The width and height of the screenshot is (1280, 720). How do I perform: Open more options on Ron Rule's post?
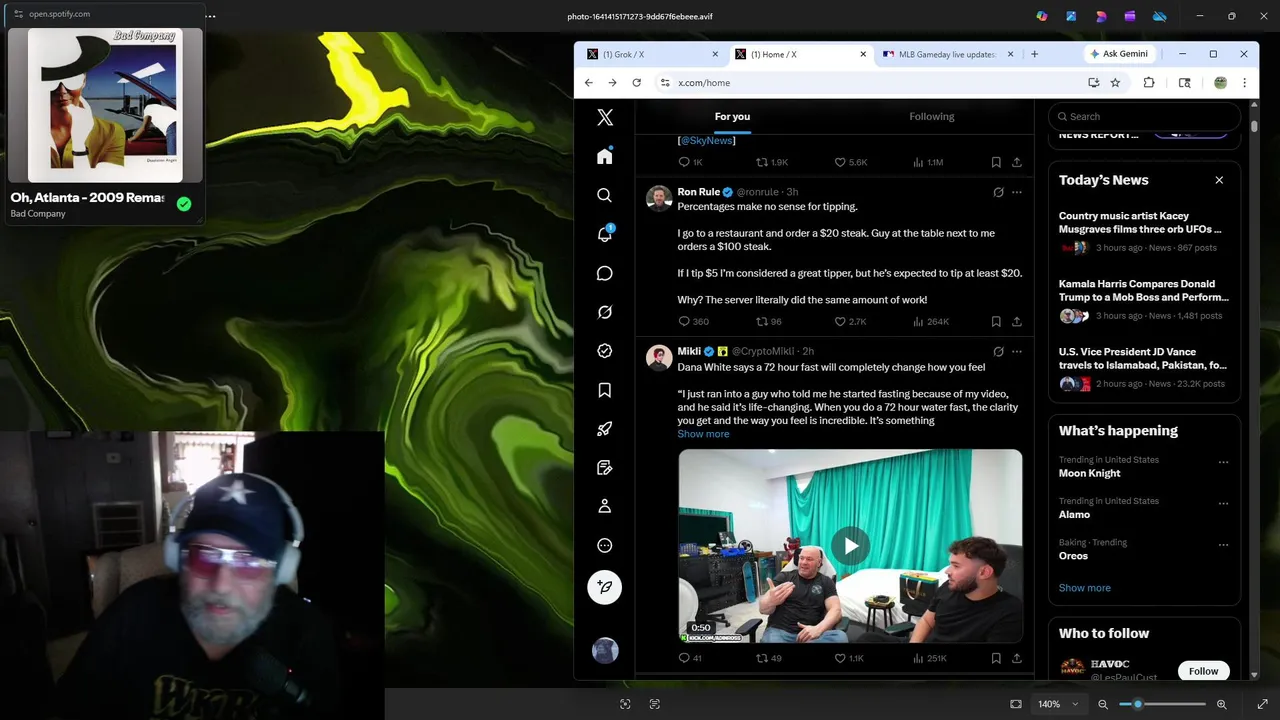[1016, 192]
